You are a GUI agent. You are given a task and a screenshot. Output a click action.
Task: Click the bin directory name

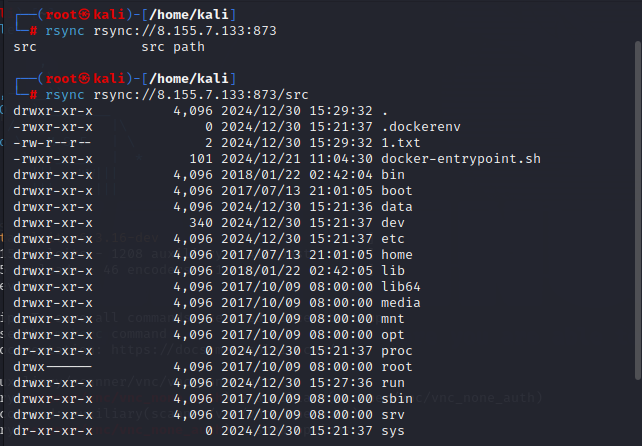tap(393, 175)
